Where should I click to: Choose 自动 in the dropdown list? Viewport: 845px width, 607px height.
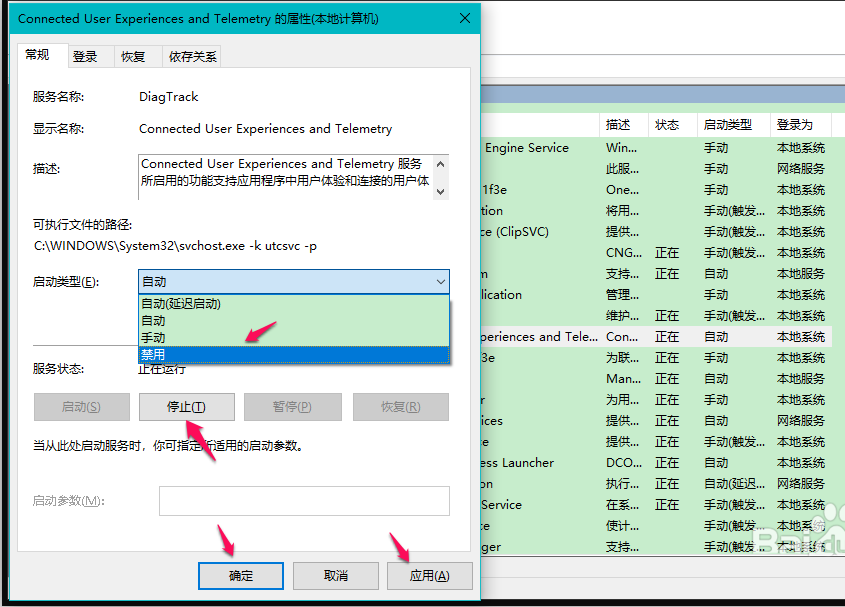point(294,321)
